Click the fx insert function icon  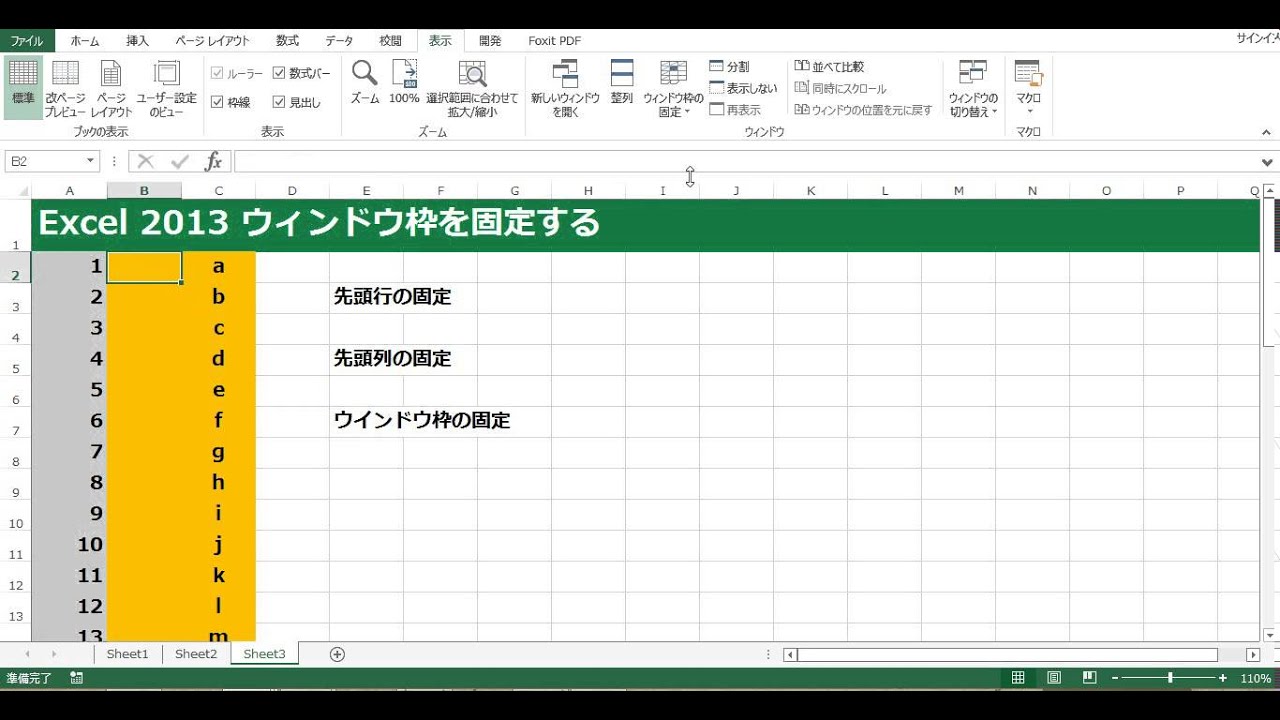click(x=213, y=161)
